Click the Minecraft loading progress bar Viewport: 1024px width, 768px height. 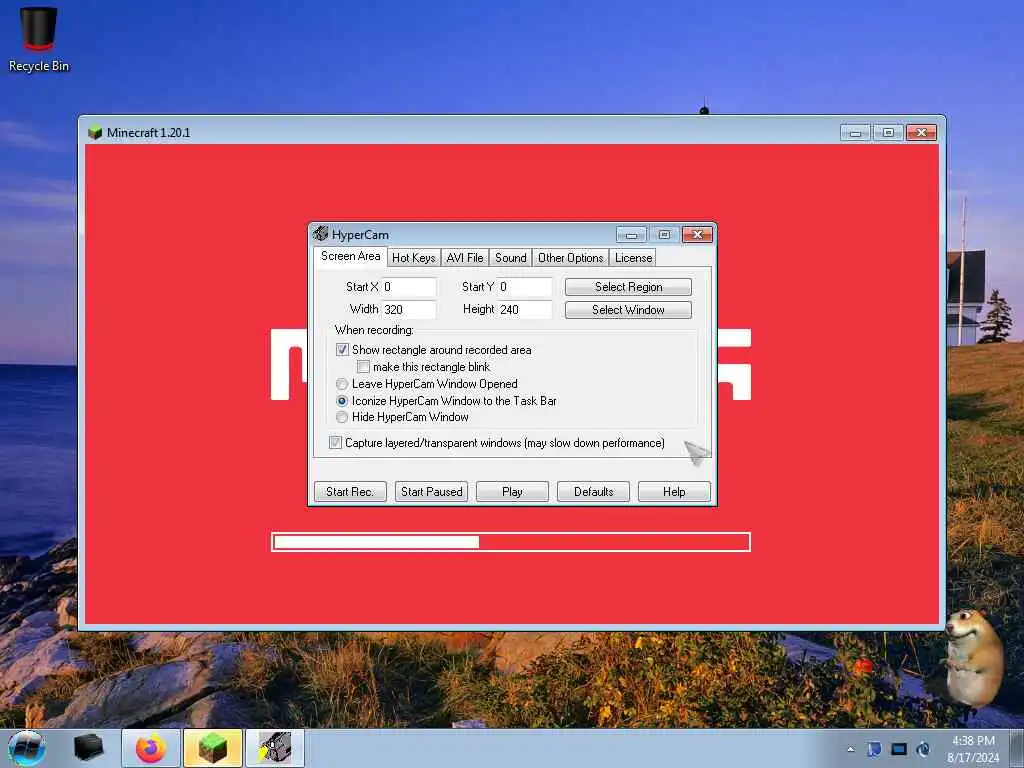tap(511, 542)
